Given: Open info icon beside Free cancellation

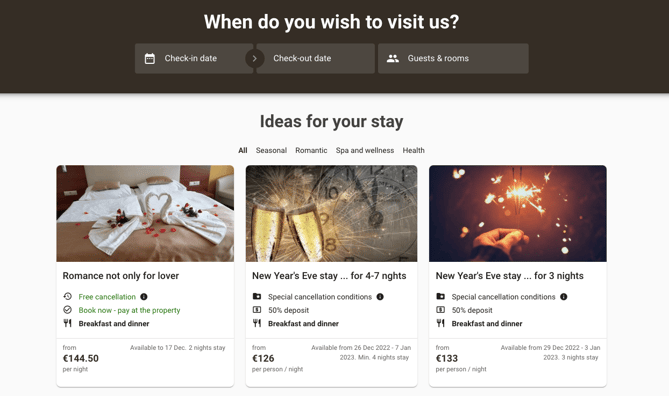Looking at the screenshot, I should click(144, 297).
